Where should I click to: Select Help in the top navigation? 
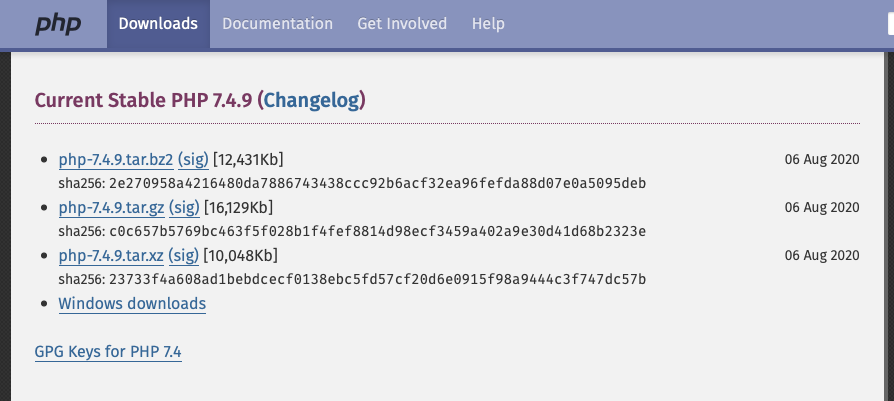point(488,24)
